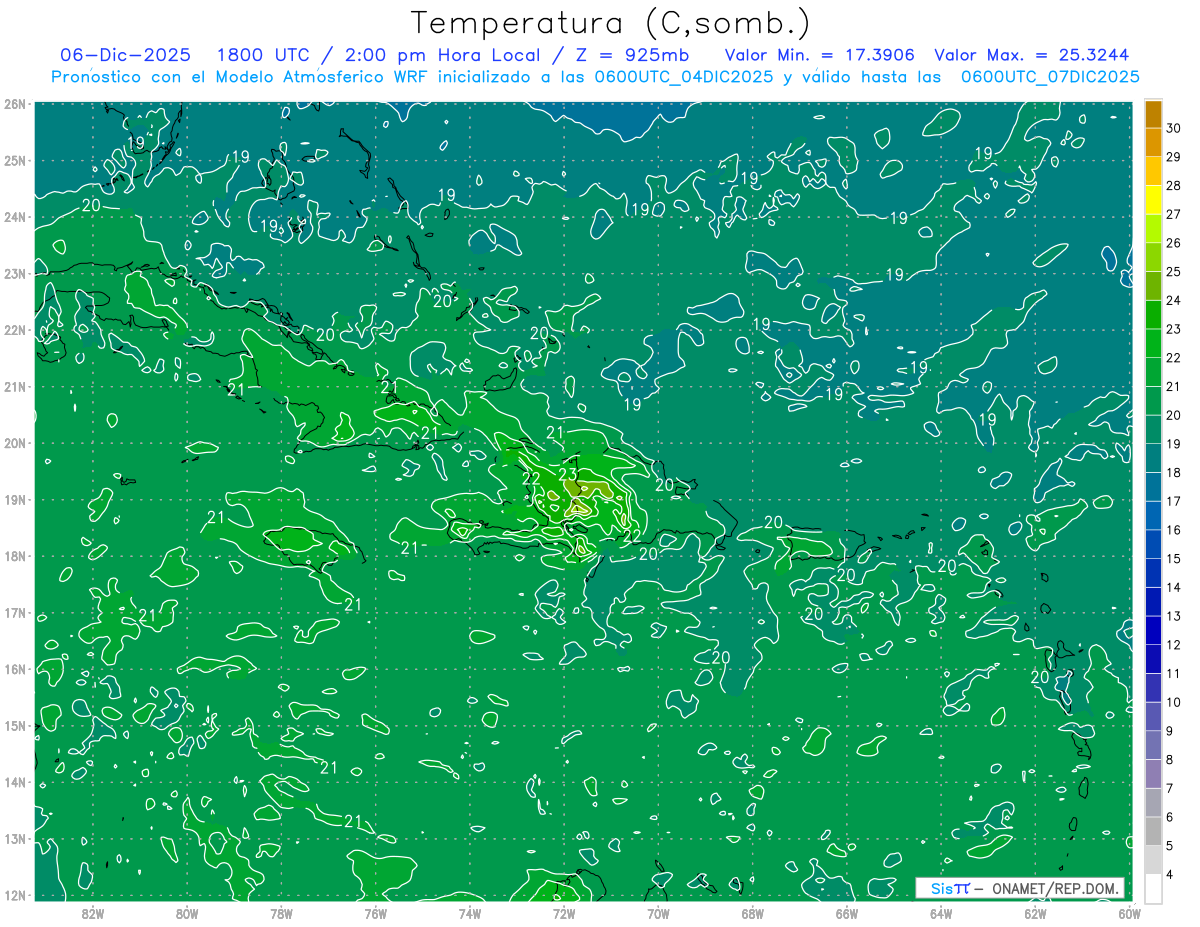Click the legend value 30 on color scale
Viewport: 1200px width, 927px height.
coord(1174,128)
